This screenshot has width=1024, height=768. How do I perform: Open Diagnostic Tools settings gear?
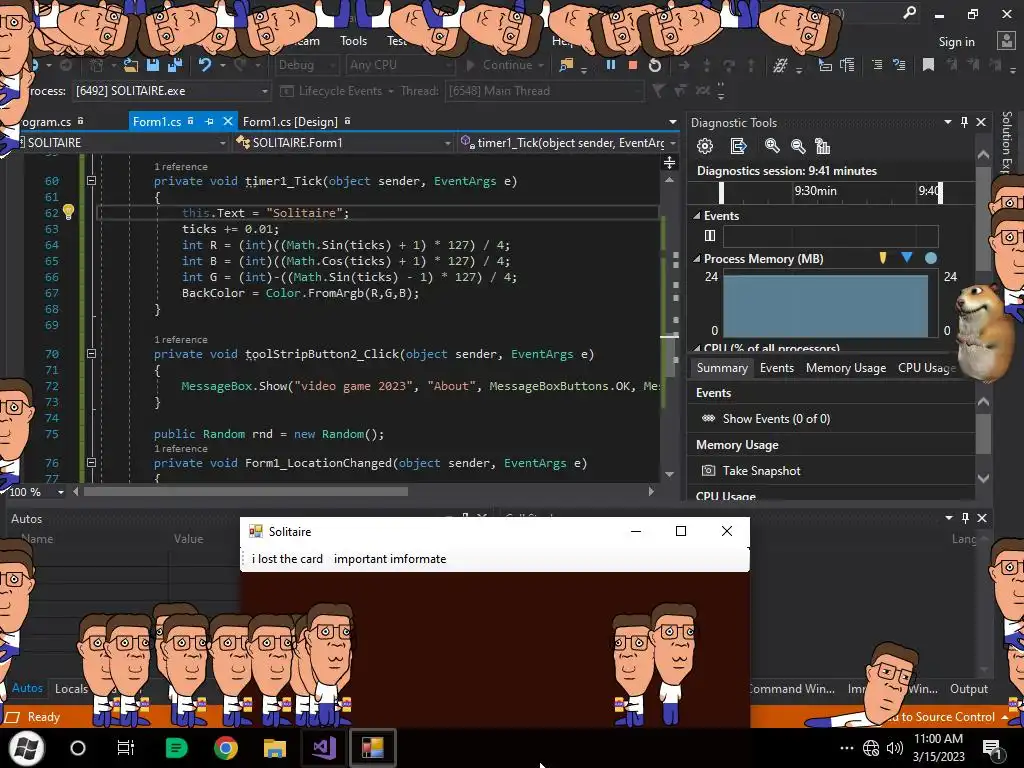[705, 146]
